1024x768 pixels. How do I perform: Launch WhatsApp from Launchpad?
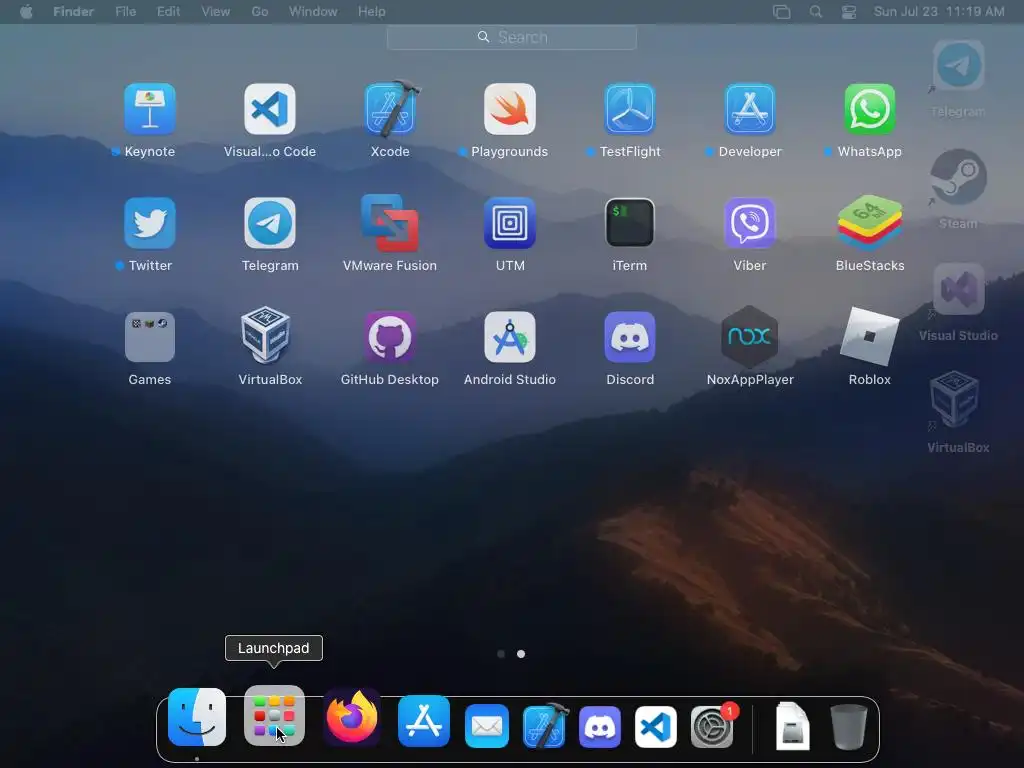(x=870, y=109)
